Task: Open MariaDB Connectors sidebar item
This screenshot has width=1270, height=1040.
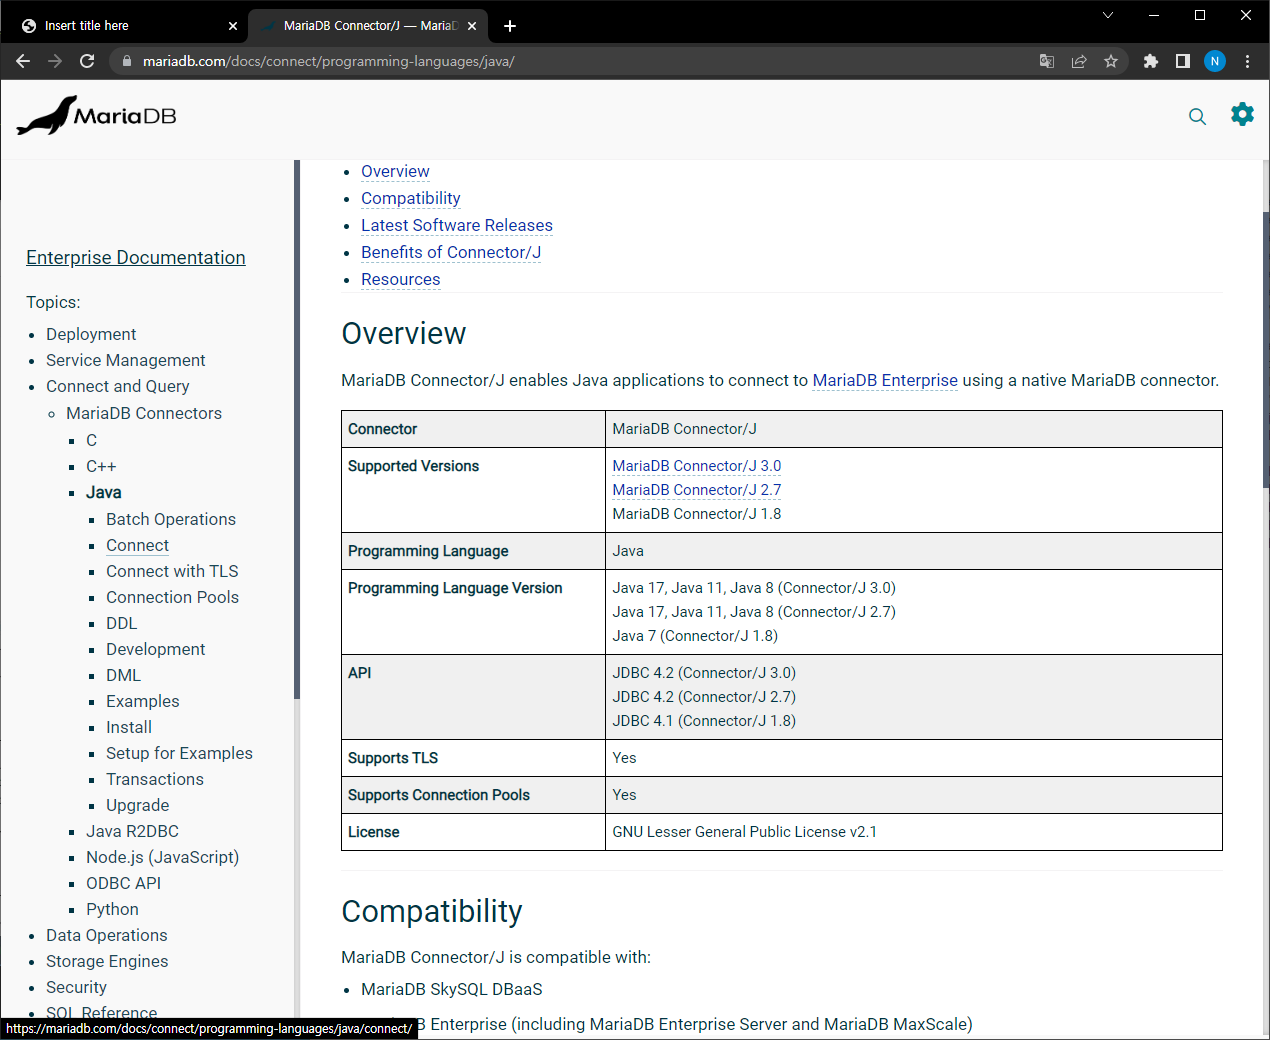Action: [x=144, y=413]
